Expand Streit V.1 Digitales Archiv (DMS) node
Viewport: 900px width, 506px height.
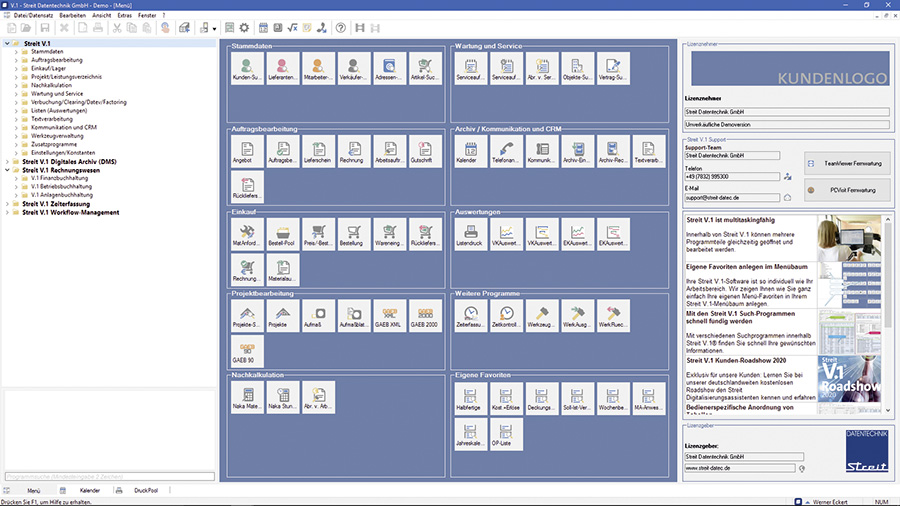coord(7,162)
